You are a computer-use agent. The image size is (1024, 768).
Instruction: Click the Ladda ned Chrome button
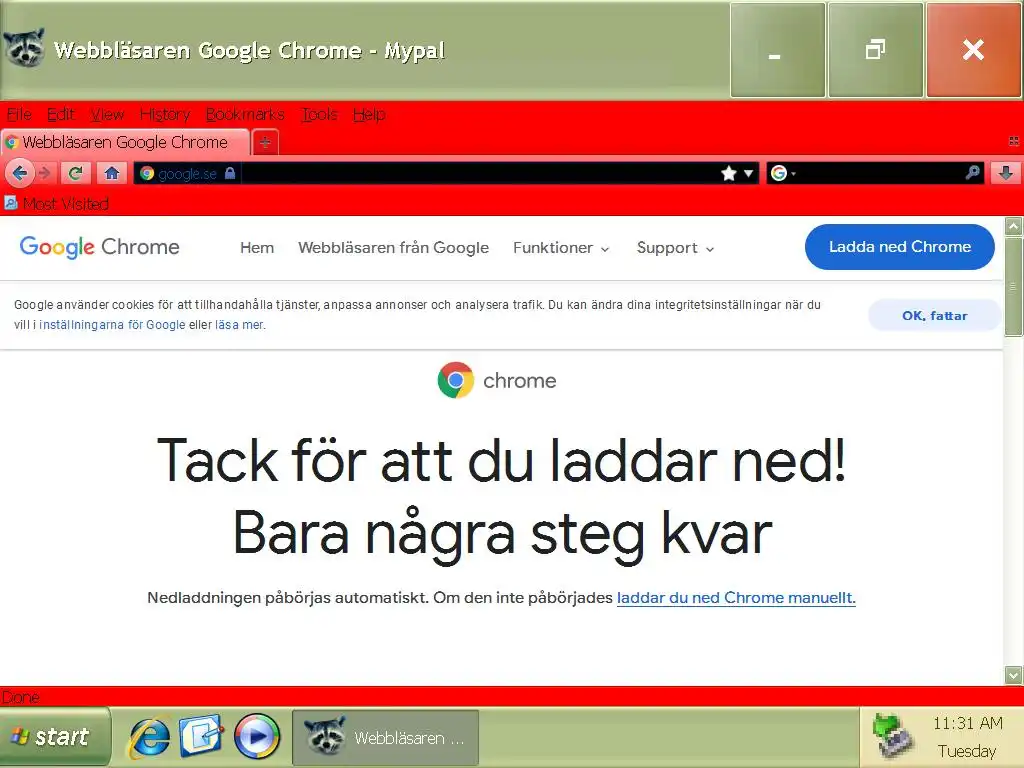[x=899, y=247]
